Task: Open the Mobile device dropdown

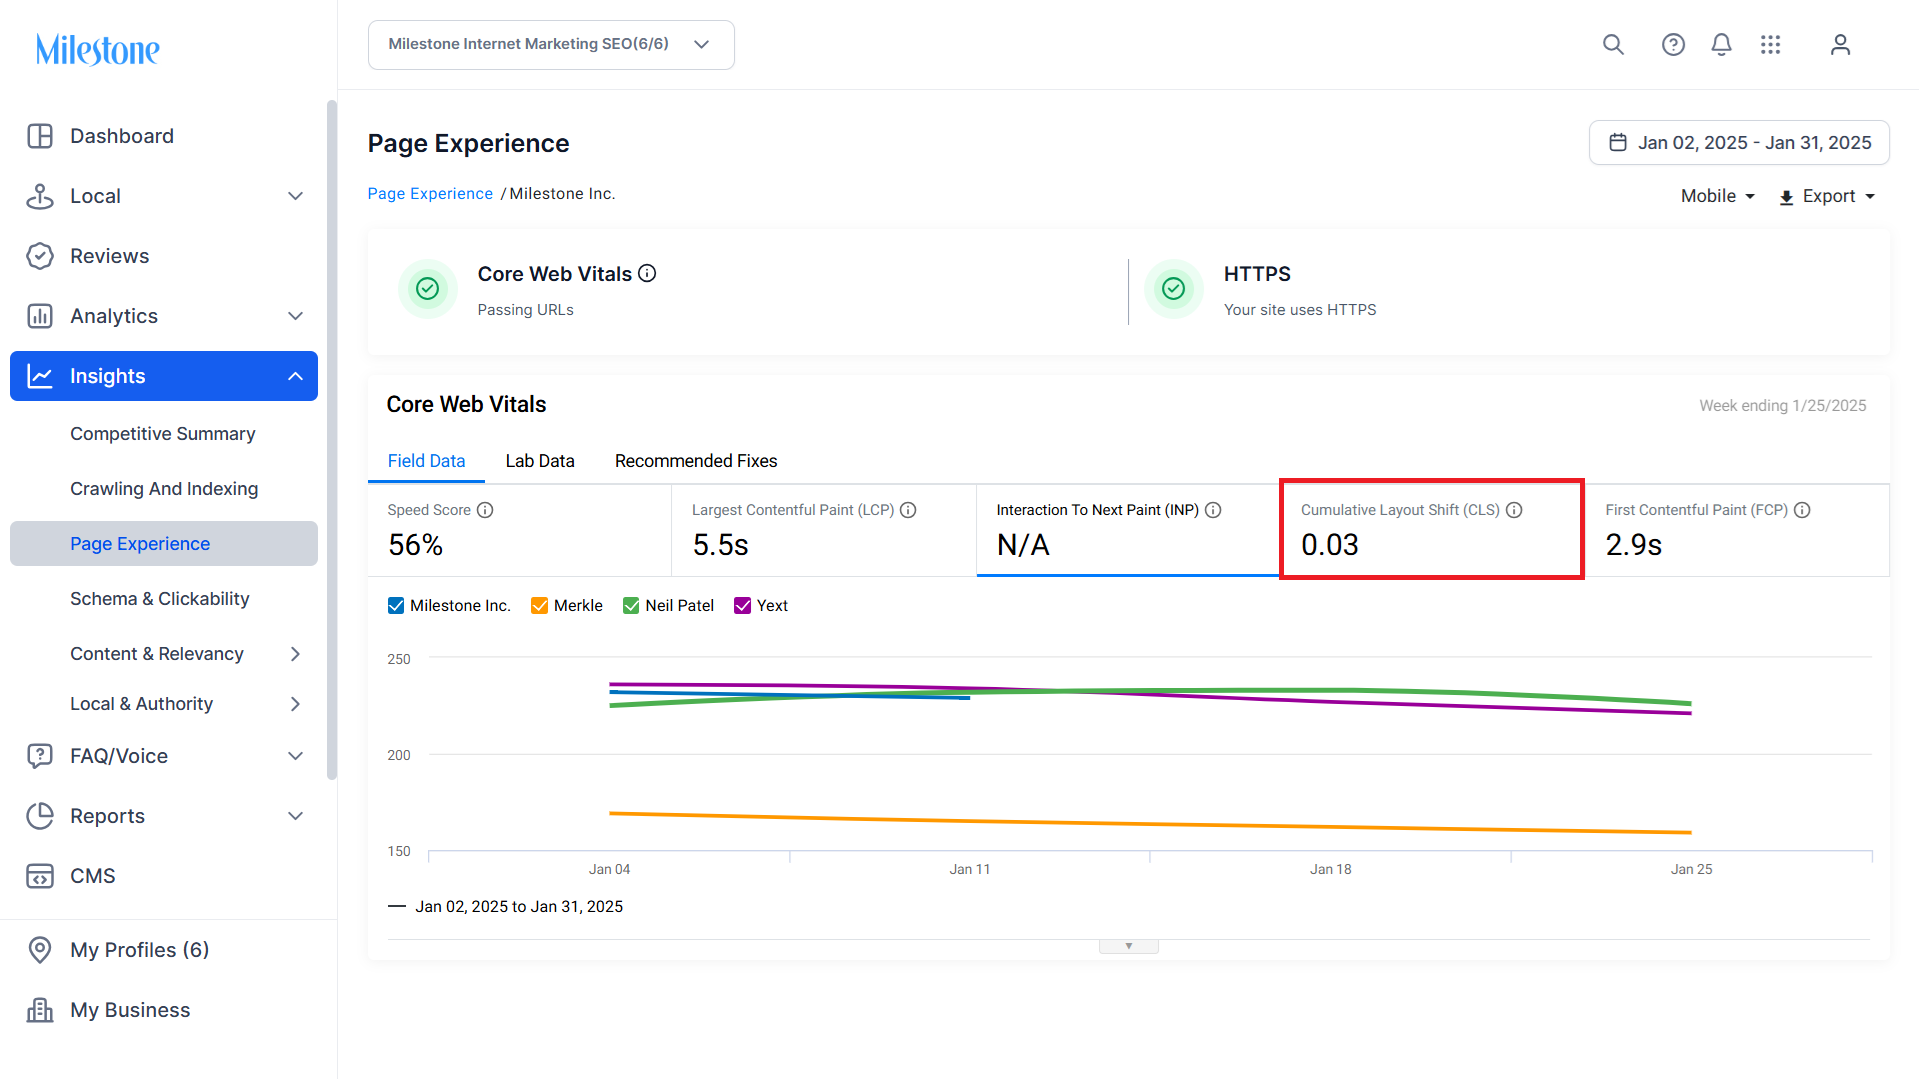Action: click(1717, 196)
